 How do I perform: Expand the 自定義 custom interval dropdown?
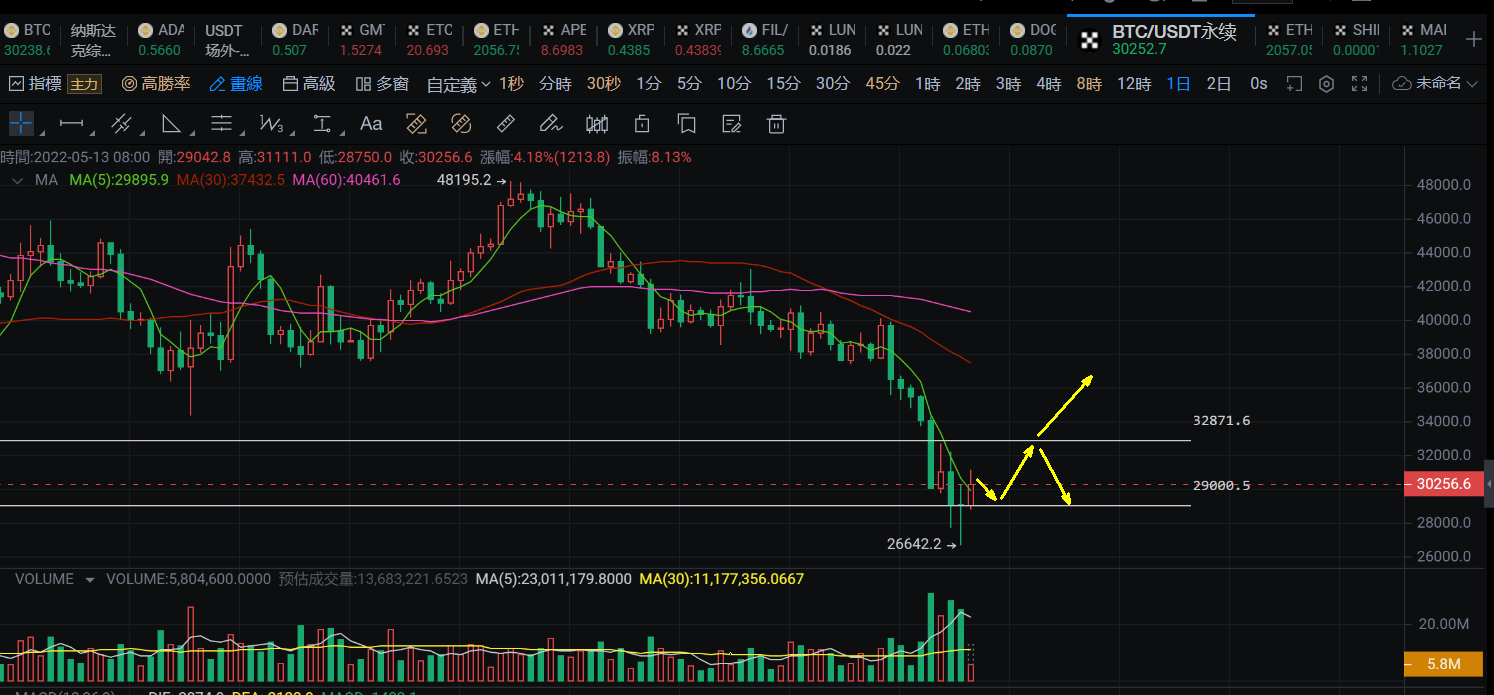[458, 85]
